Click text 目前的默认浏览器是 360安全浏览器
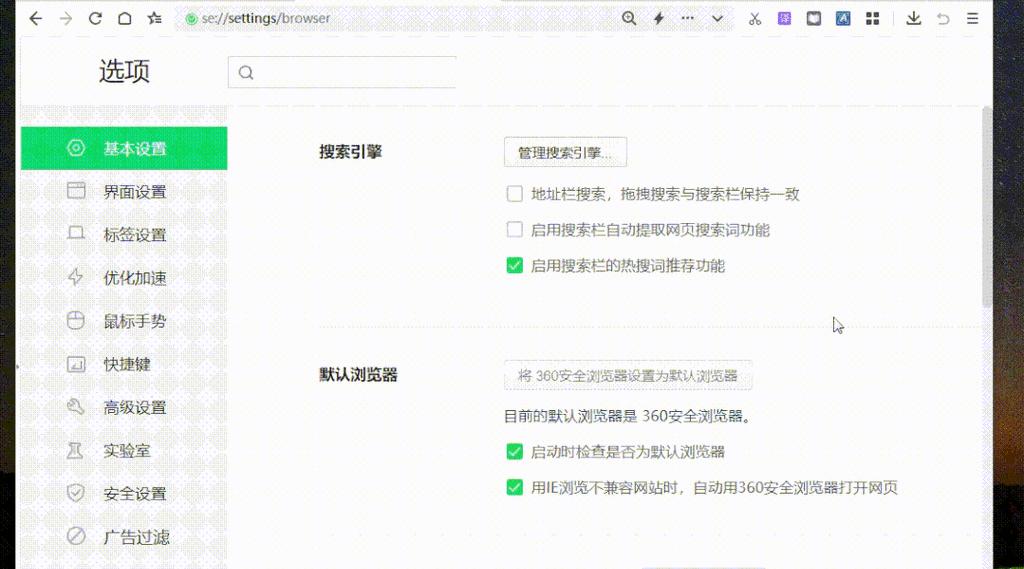1024x569 pixels. [x=628, y=415]
